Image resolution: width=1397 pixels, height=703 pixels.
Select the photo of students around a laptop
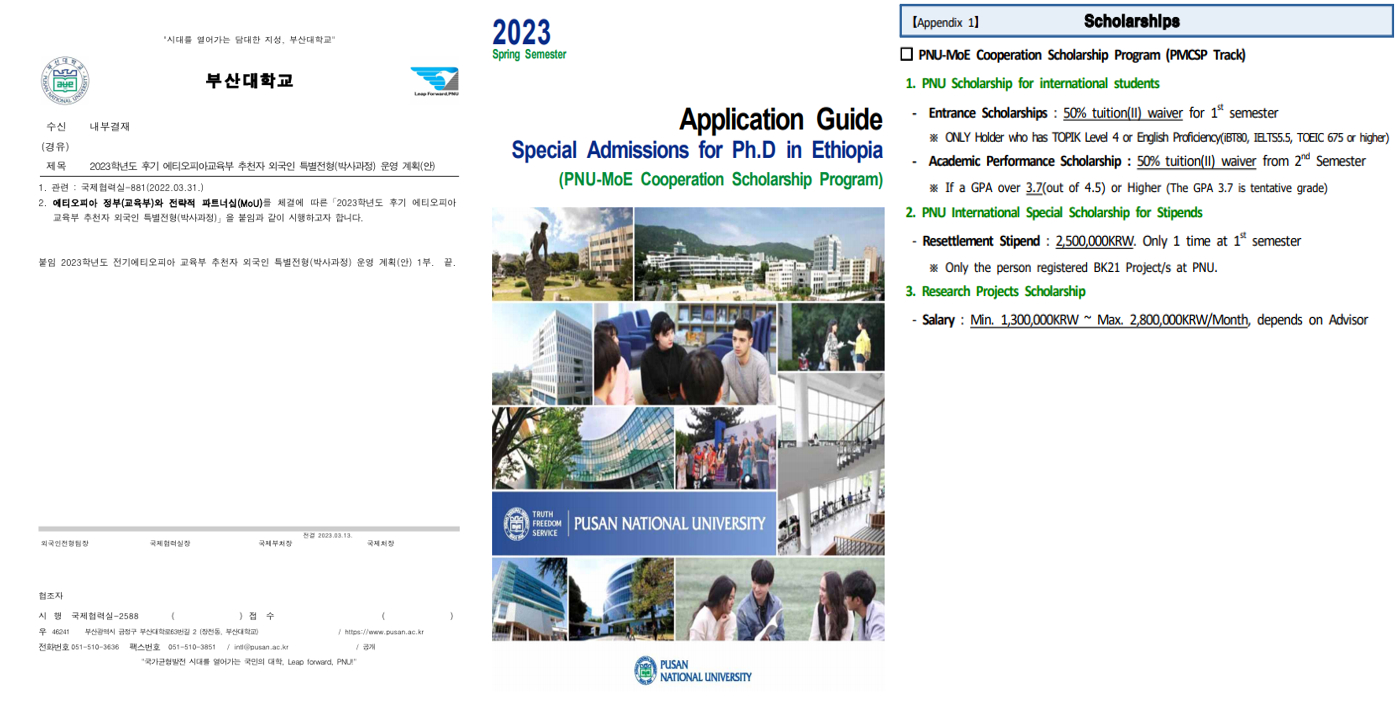click(684, 353)
